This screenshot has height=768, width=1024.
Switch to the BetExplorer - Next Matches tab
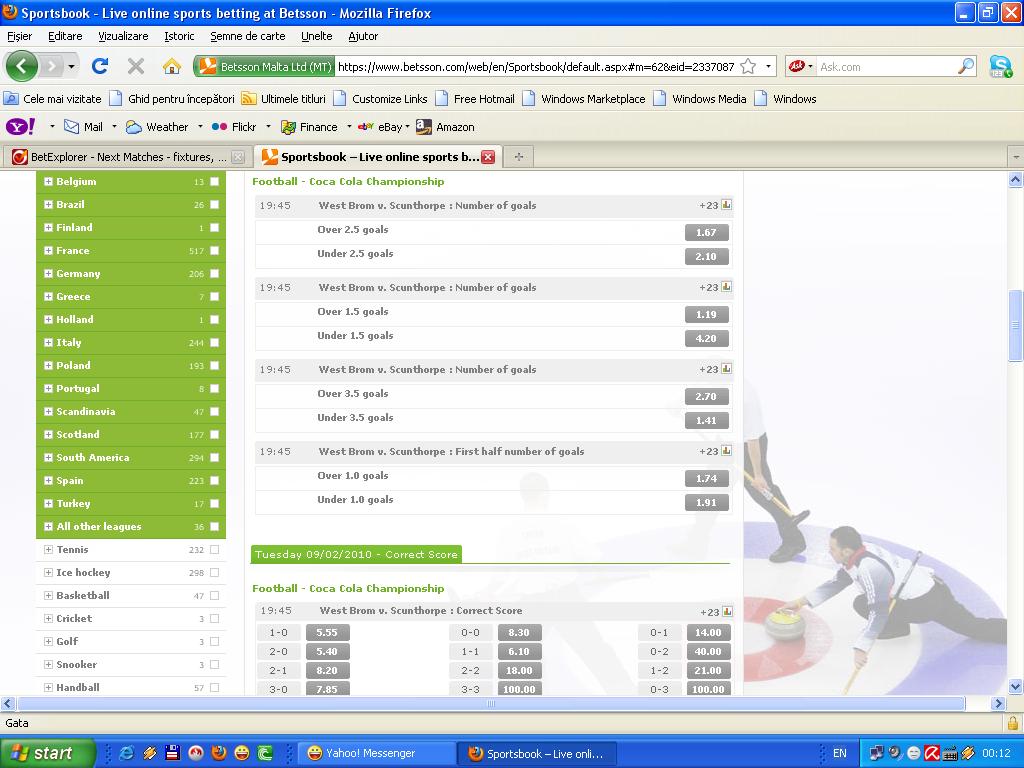tap(128, 157)
